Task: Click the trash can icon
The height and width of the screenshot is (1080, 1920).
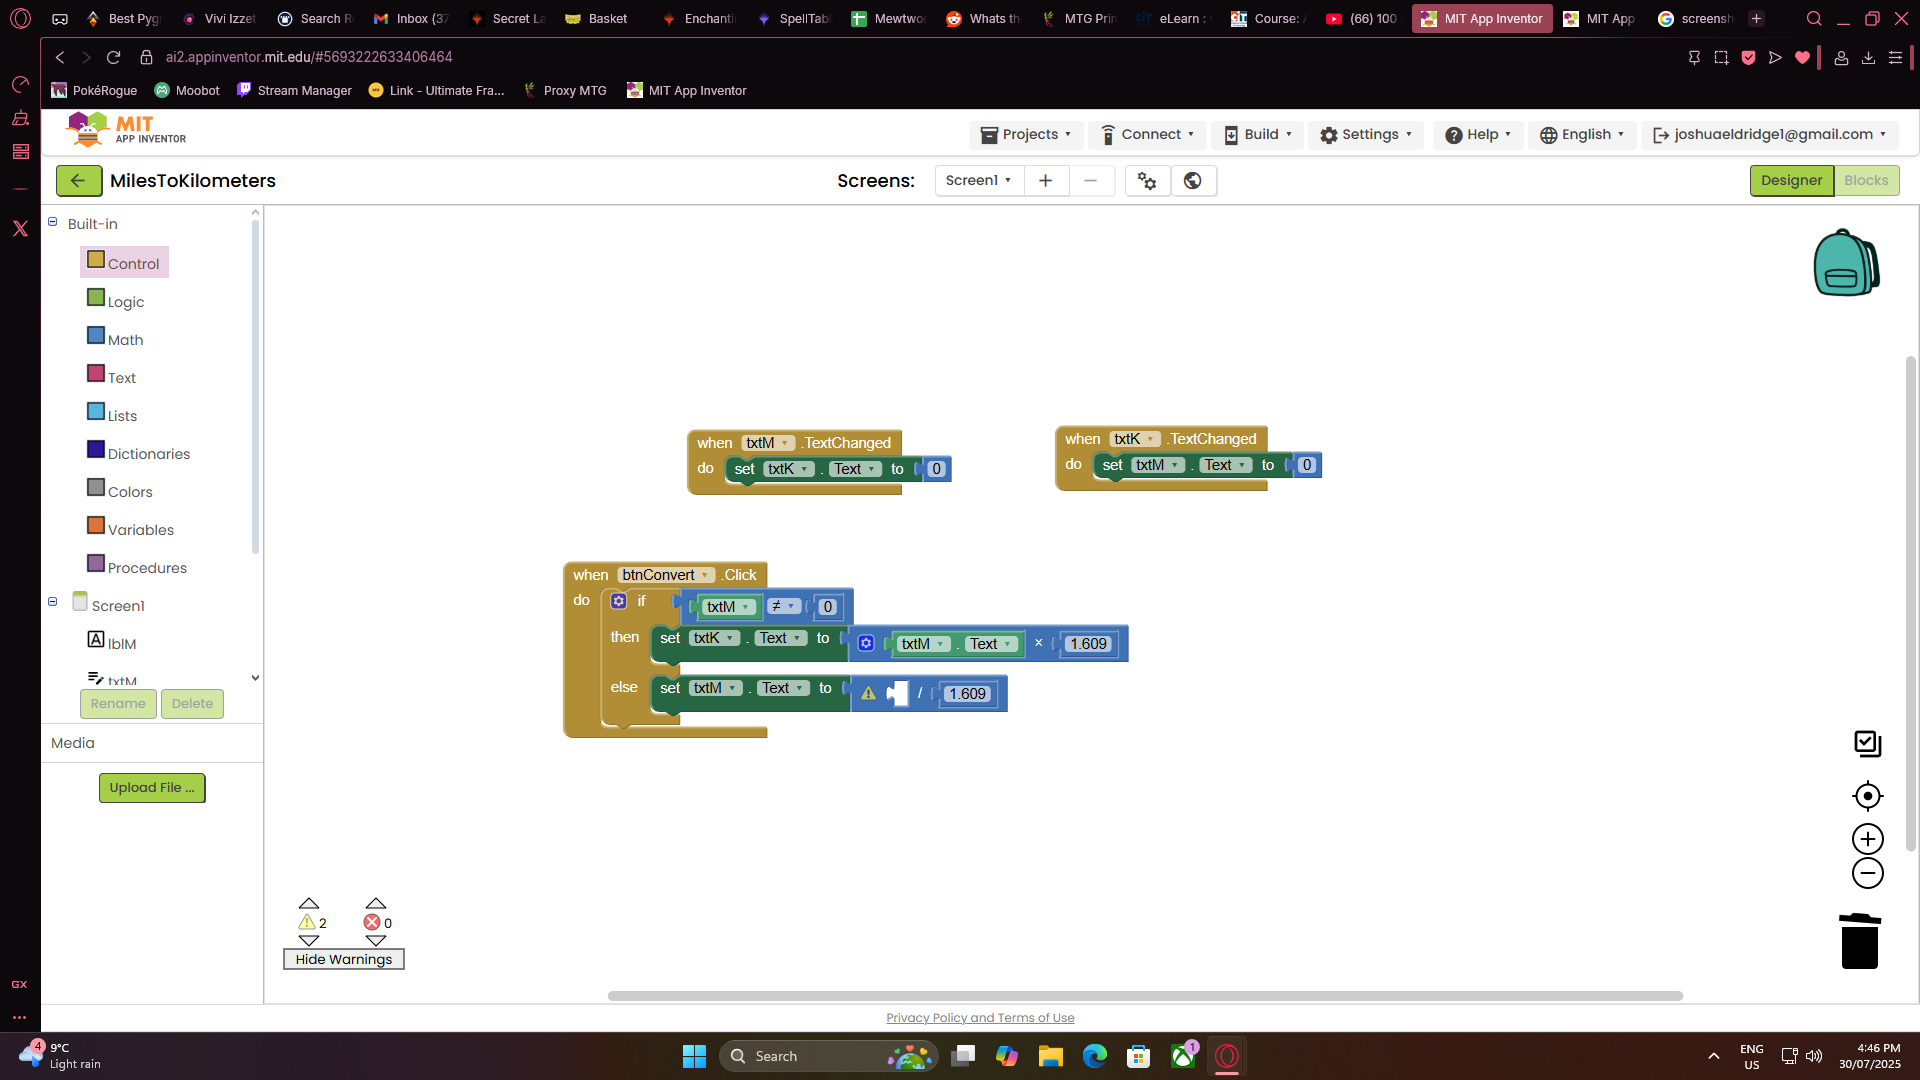Action: 1859,941
